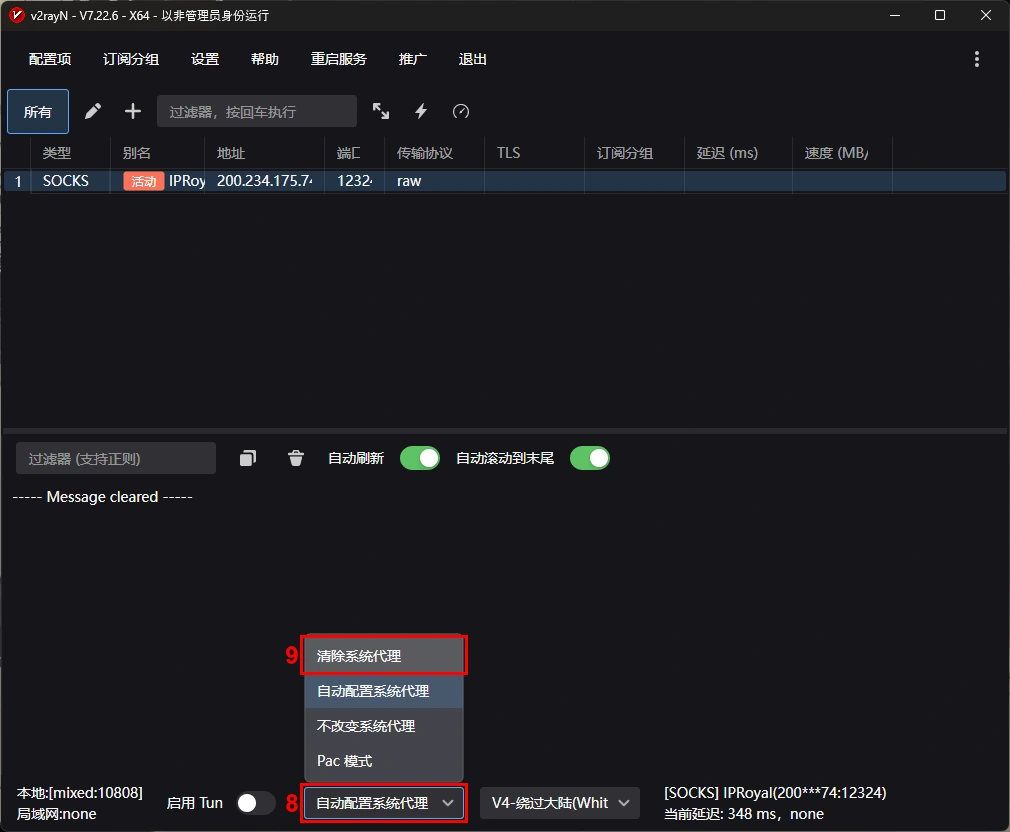The height and width of the screenshot is (832, 1010).
Task: Click the auto column width arrows icon
Action: click(x=381, y=111)
